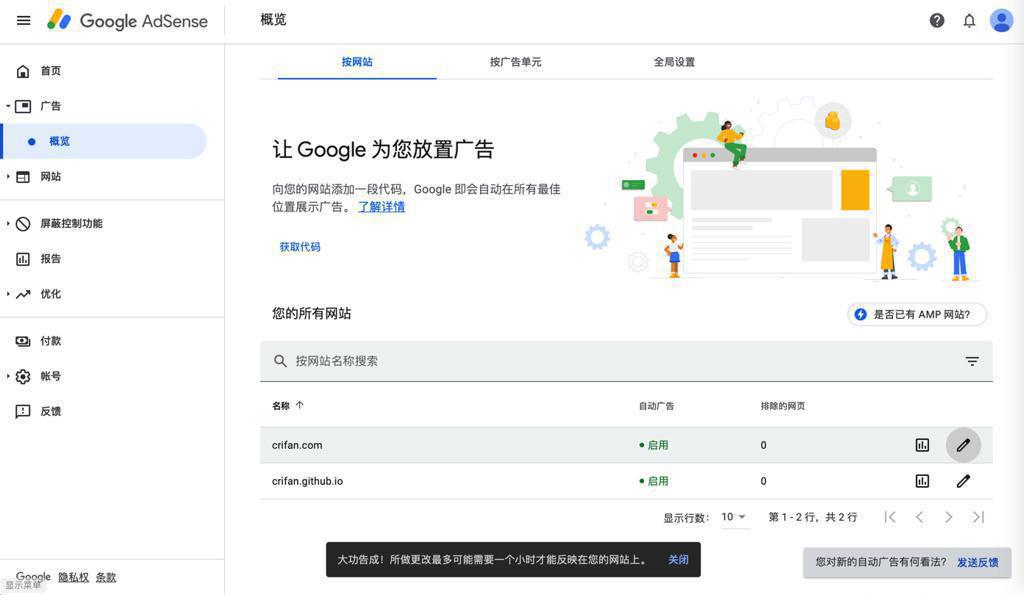Viewport: 1024px width, 595px height.
Task: Open the hamburger main menu
Action: [x=24, y=20]
